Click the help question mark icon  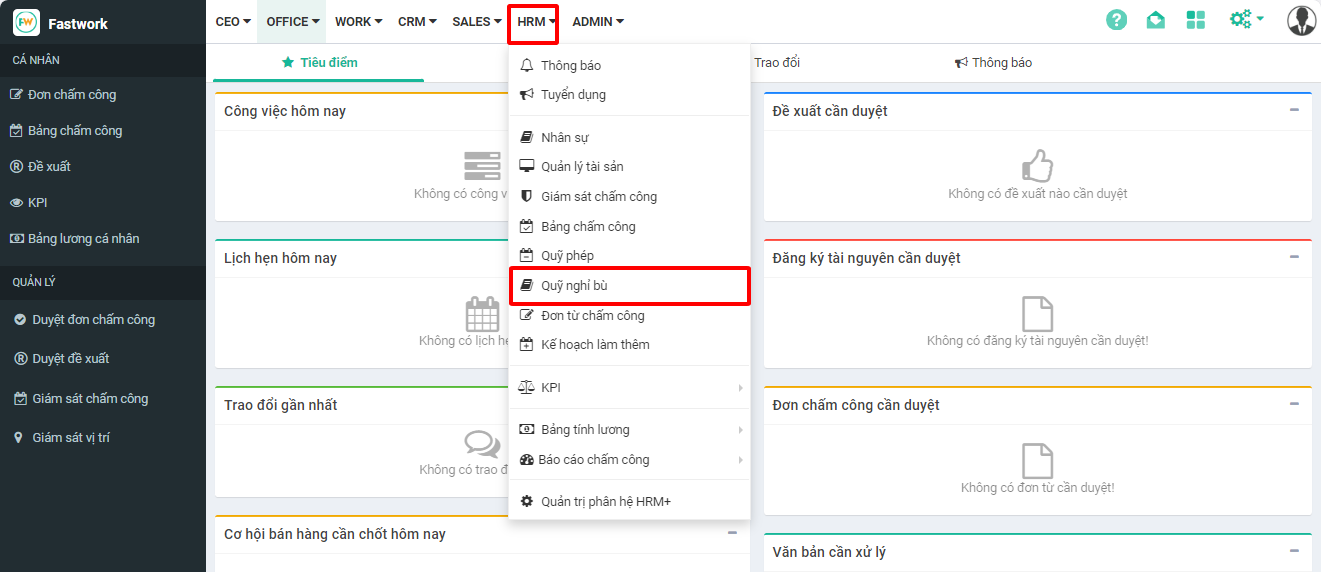pyautogui.click(x=1116, y=20)
